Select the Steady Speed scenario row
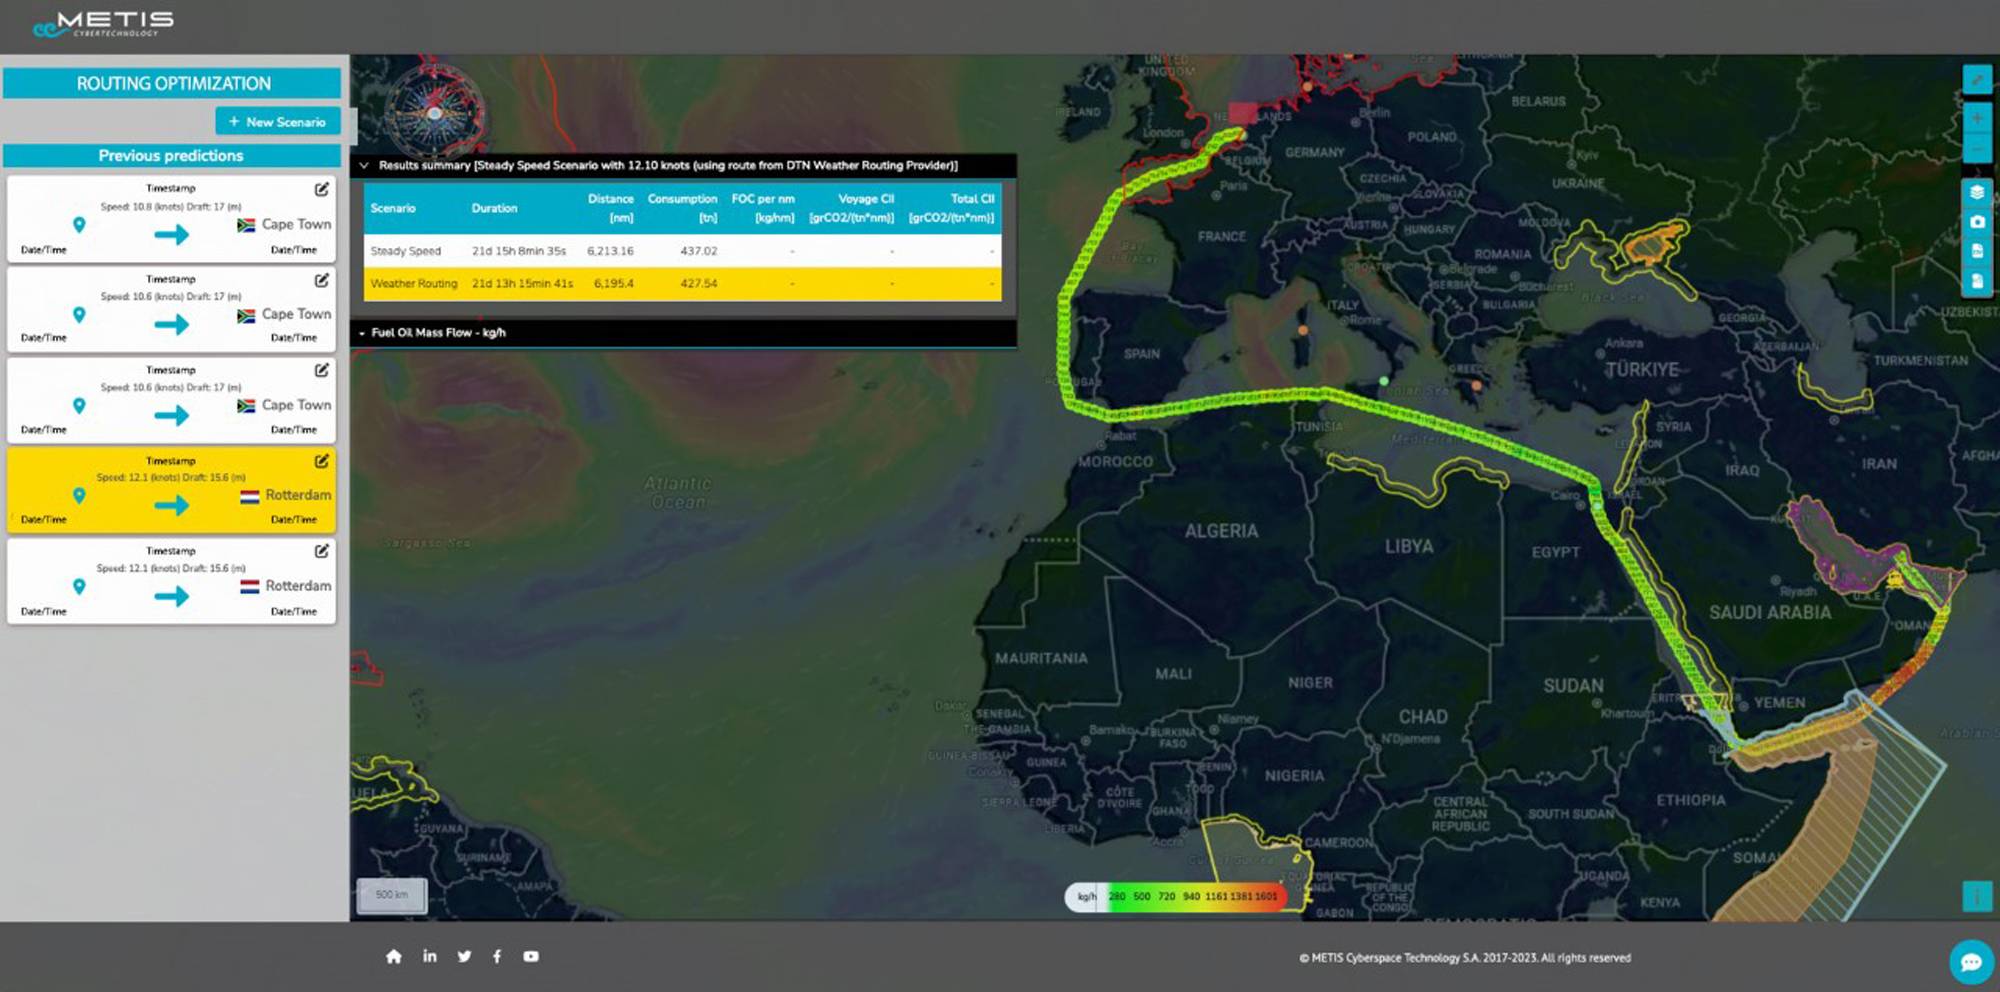 point(682,251)
